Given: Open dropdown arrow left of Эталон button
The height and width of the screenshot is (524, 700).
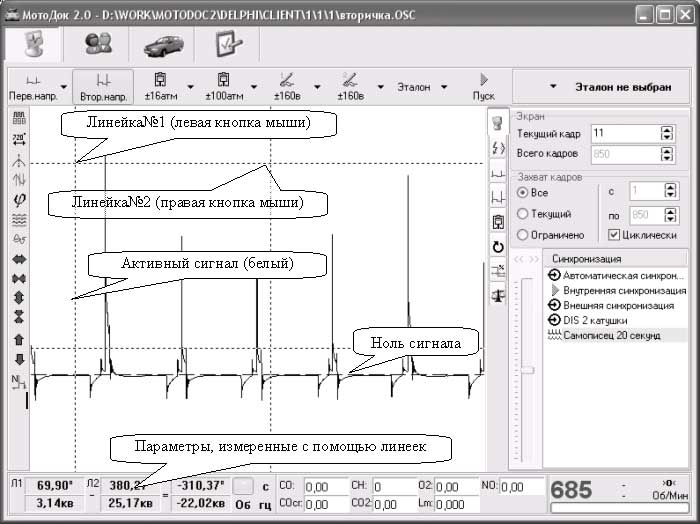Looking at the screenshot, I should tap(380, 87).
